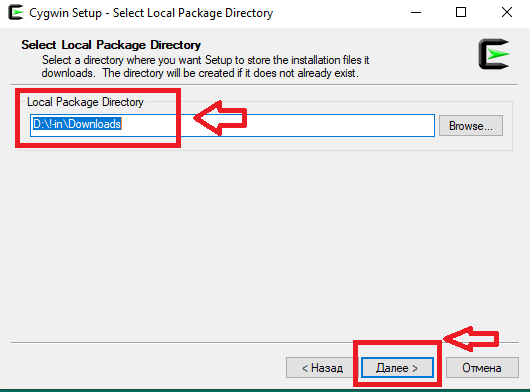Screen dimensions: 530x392
Task: Click the description text about installation files
Action: pos(205,67)
